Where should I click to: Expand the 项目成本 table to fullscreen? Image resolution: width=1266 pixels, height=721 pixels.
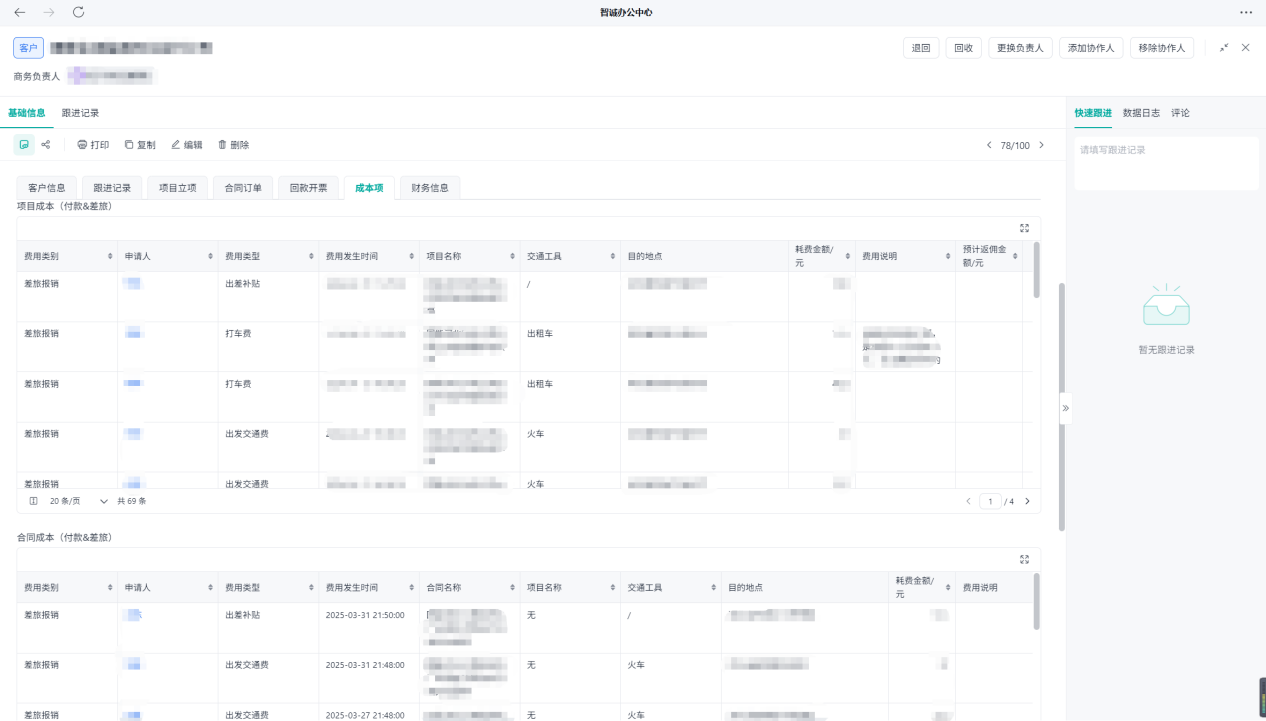click(1024, 228)
